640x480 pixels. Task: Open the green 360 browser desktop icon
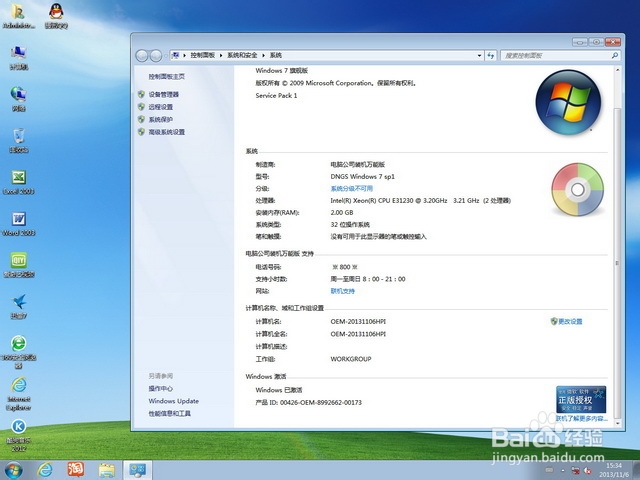point(18,351)
